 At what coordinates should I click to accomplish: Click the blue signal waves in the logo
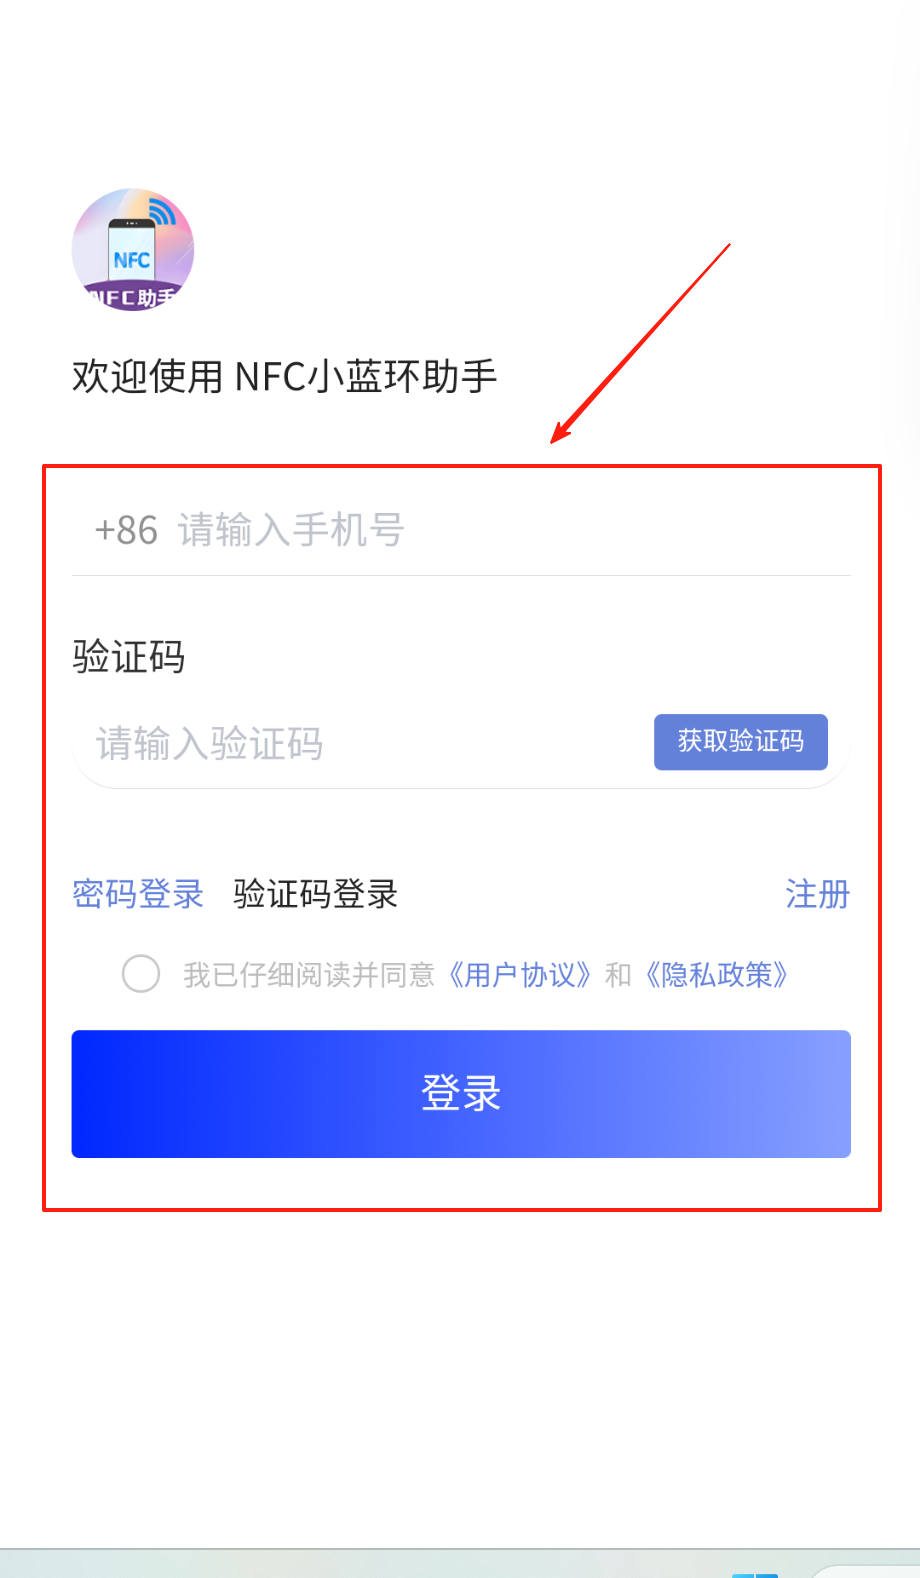(x=162, y=211)
